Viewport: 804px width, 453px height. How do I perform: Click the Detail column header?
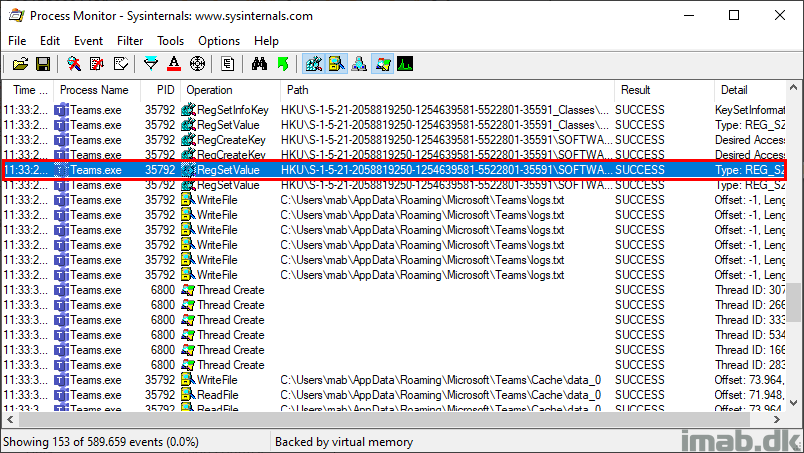coord(750,90)
